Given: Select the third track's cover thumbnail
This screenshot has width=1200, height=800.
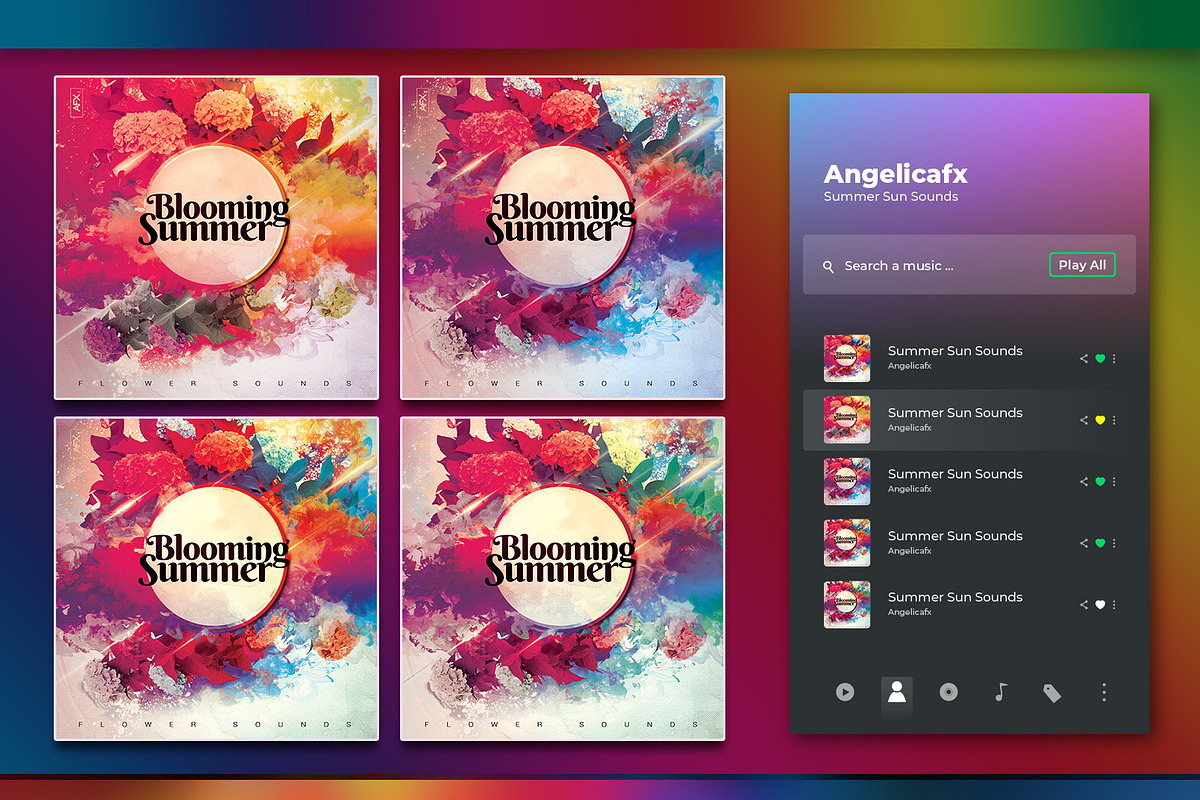Looking at the screenshot, I should (847, 481).
